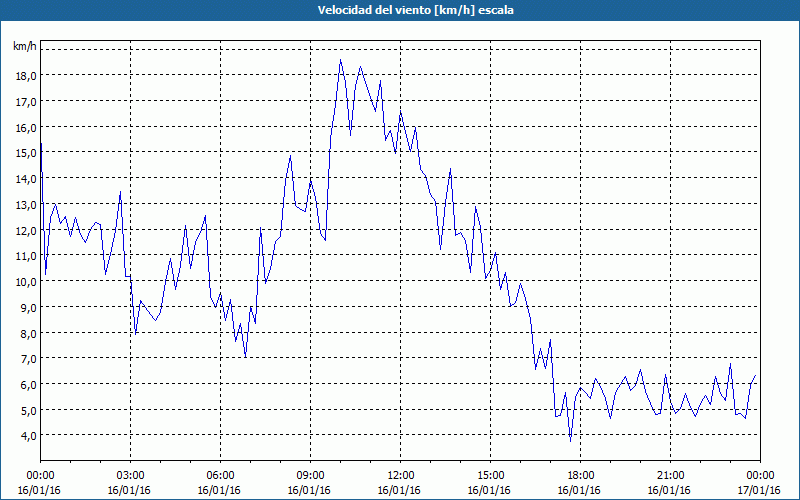Select the '16/01/16' date under 12:00
Image resolution: width=800 pixels, height=500 pixels.
tap(399, 490)
